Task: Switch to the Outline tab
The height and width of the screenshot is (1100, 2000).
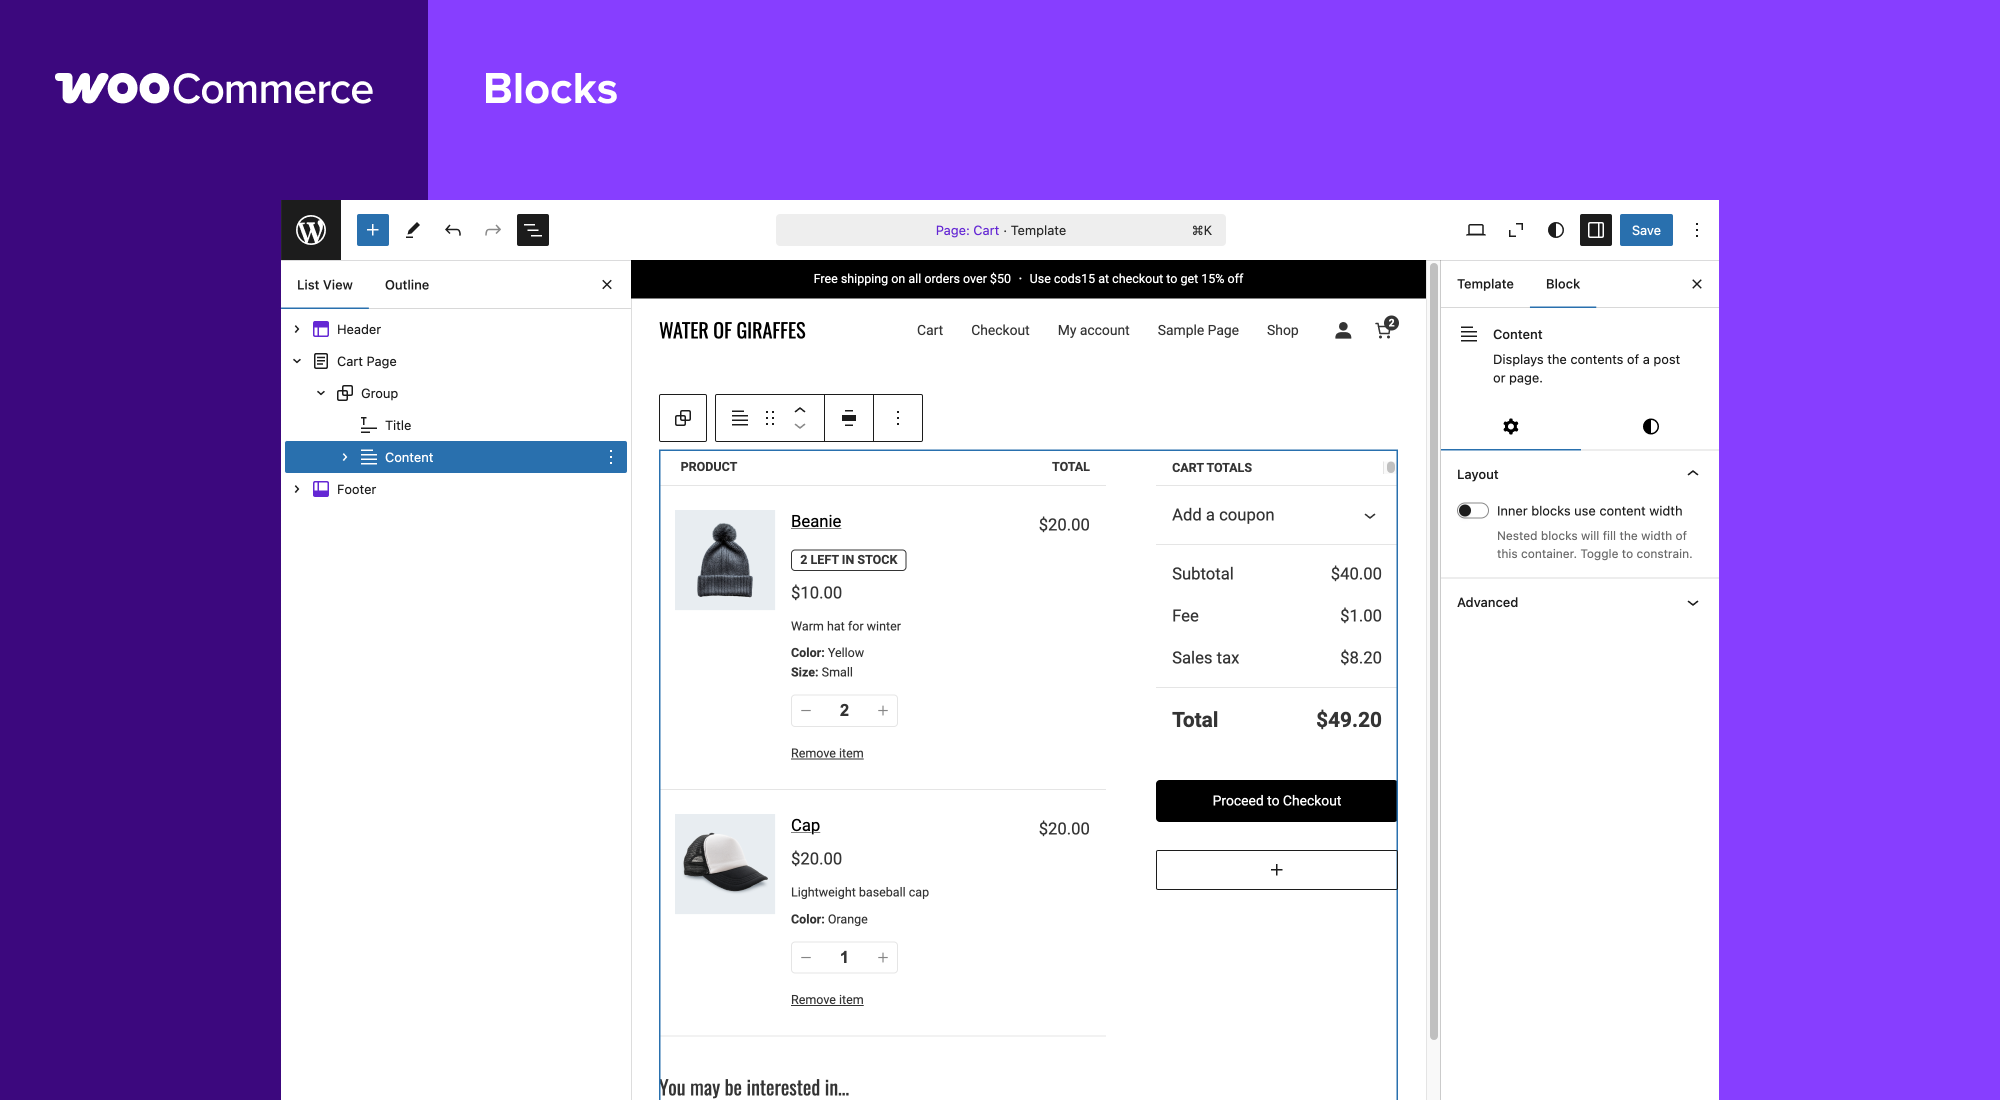Action: click(x=406, y=284)
